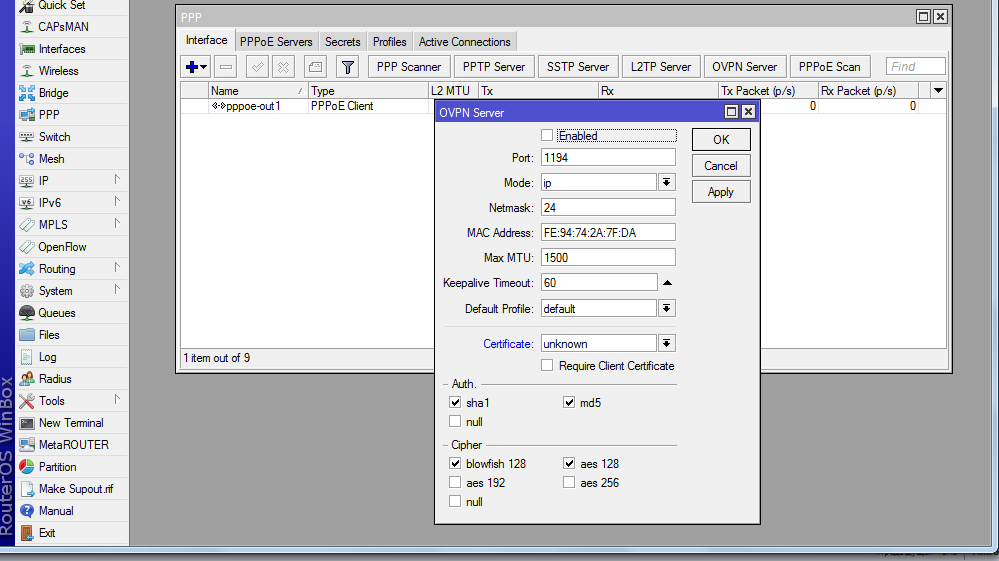Image resolution: width=999 pixels, height=561 pixels.
Task: Switch to the Secrets tab
Action: click(x=342, y=42)
